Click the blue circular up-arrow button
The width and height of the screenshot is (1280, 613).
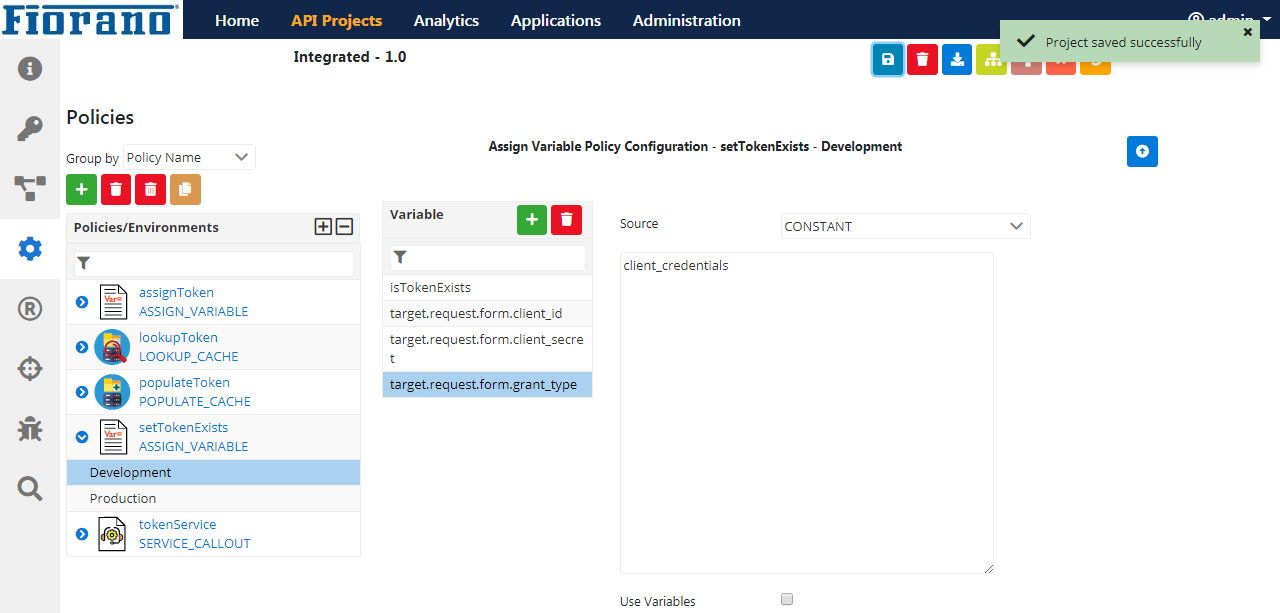click(x=1142, y=151)
